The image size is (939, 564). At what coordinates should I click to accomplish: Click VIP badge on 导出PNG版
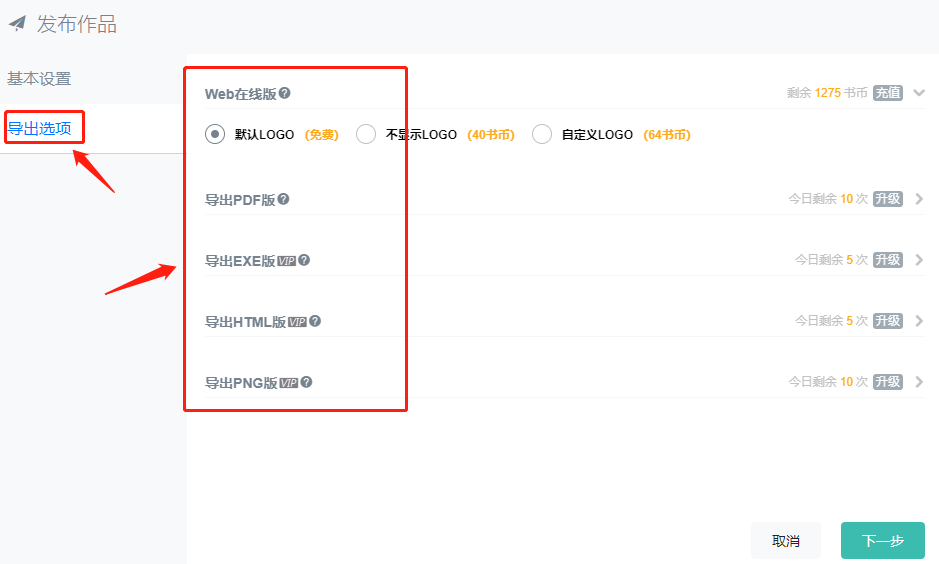(289, 383)
